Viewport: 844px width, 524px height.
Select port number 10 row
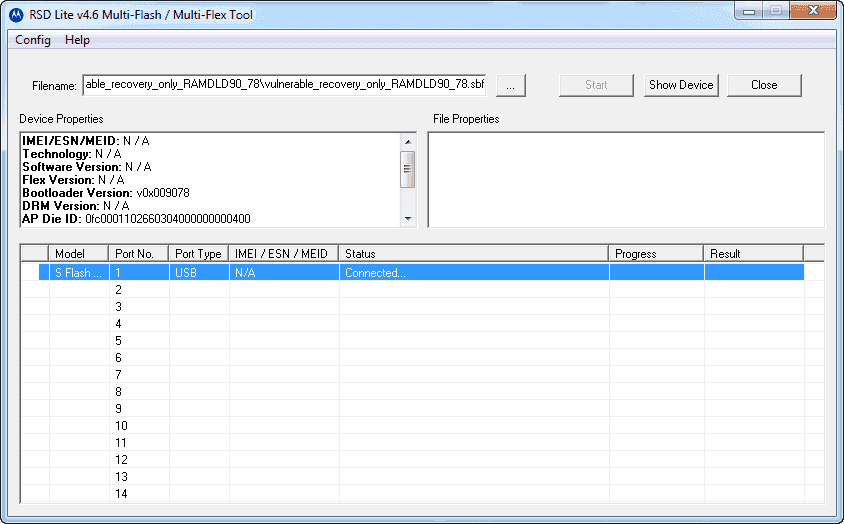pyautogui.click(x=421, y=425)
